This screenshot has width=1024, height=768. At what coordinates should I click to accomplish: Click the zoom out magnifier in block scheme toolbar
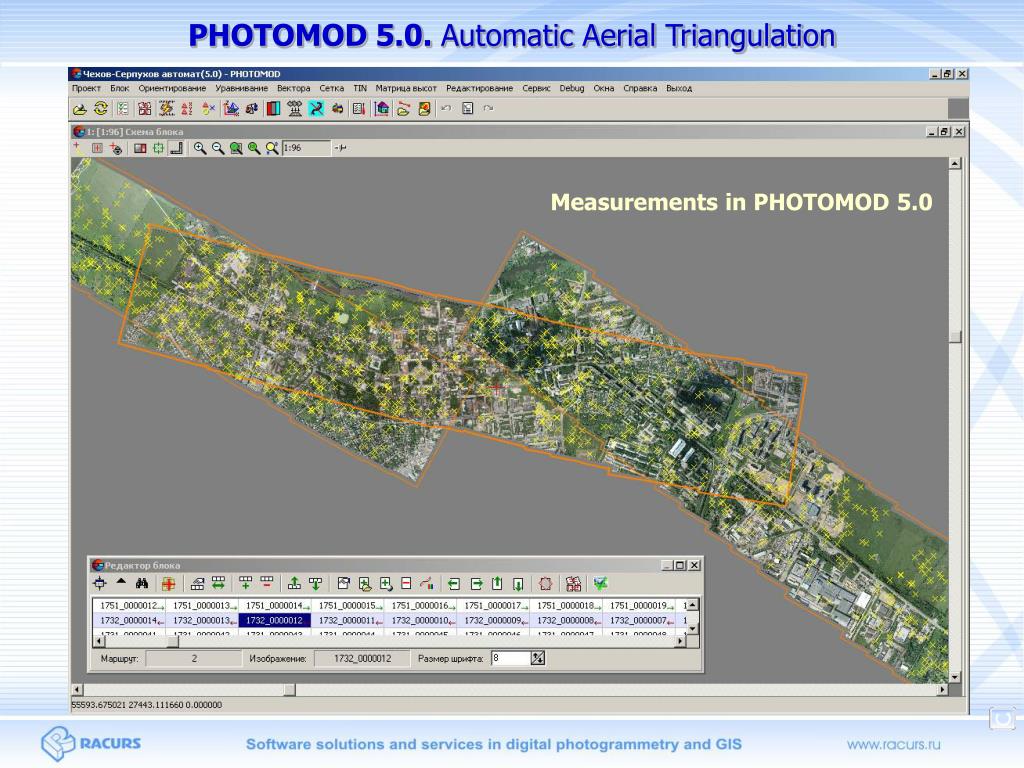[217, 148]
